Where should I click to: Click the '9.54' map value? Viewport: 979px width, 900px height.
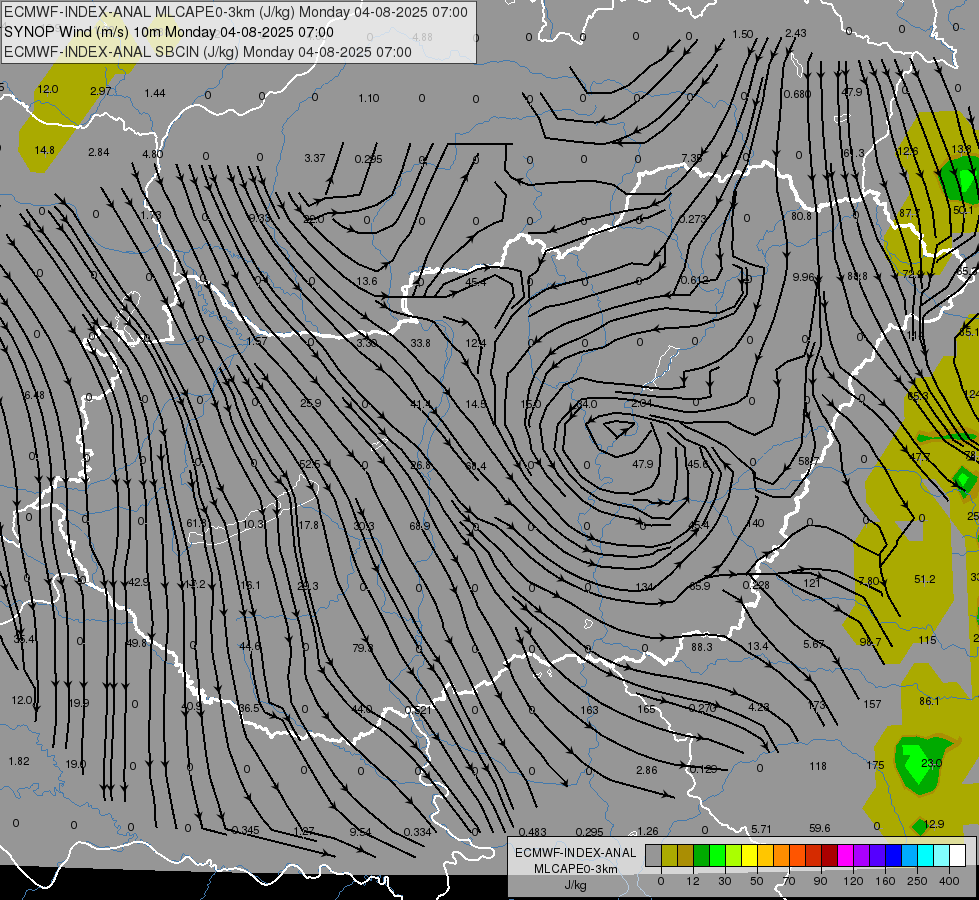360,831
